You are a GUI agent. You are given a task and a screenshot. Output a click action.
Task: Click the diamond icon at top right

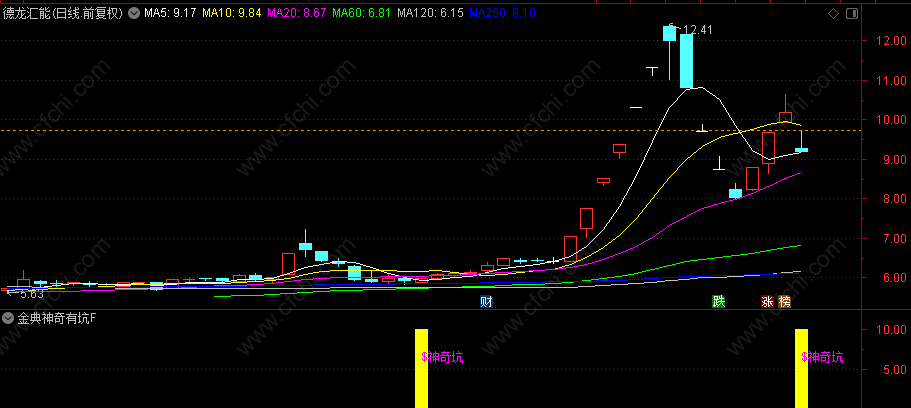pos(833,13)
